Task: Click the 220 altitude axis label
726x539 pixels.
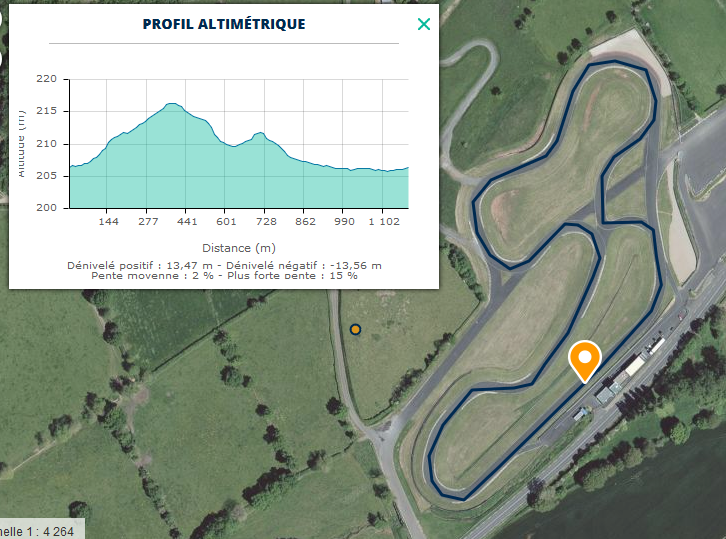Action: pyautogui.click(x=47, y=79)
